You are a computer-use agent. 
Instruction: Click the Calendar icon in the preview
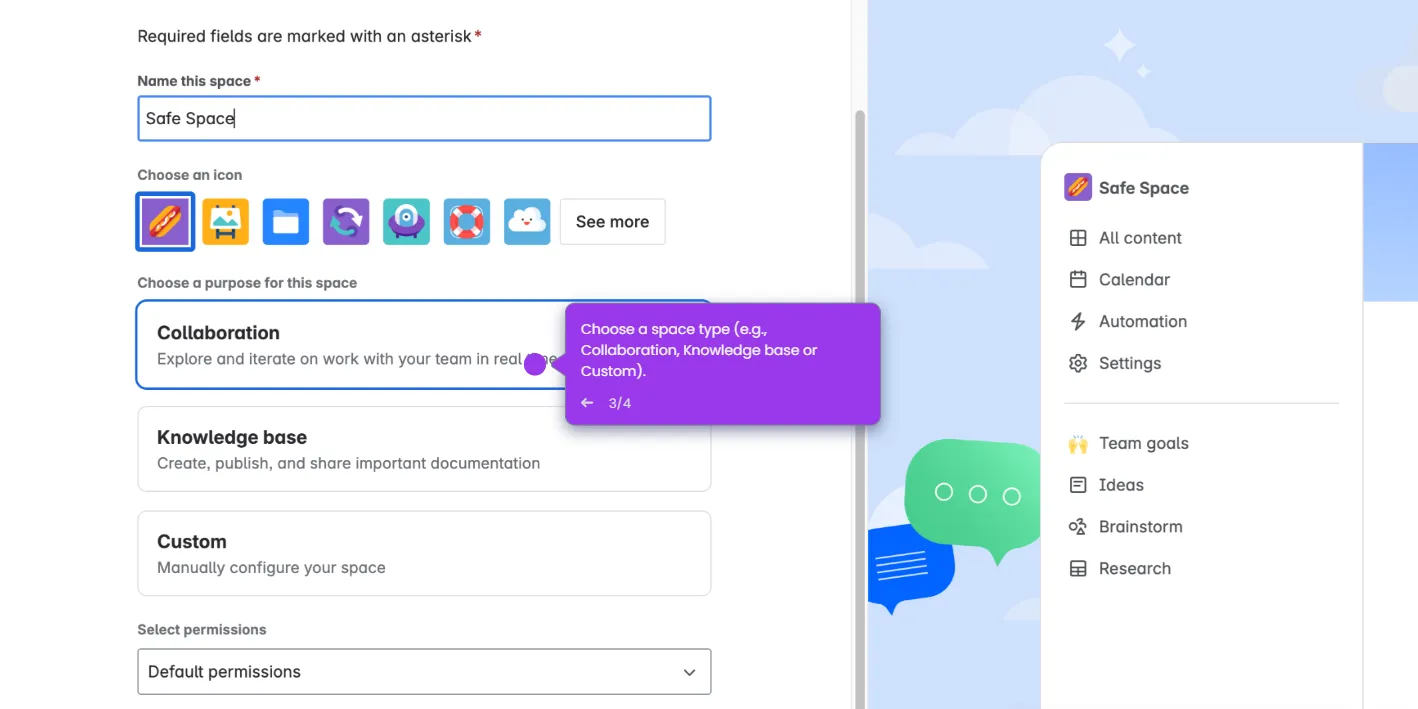pyautogui.click(x=1078, y=280)
